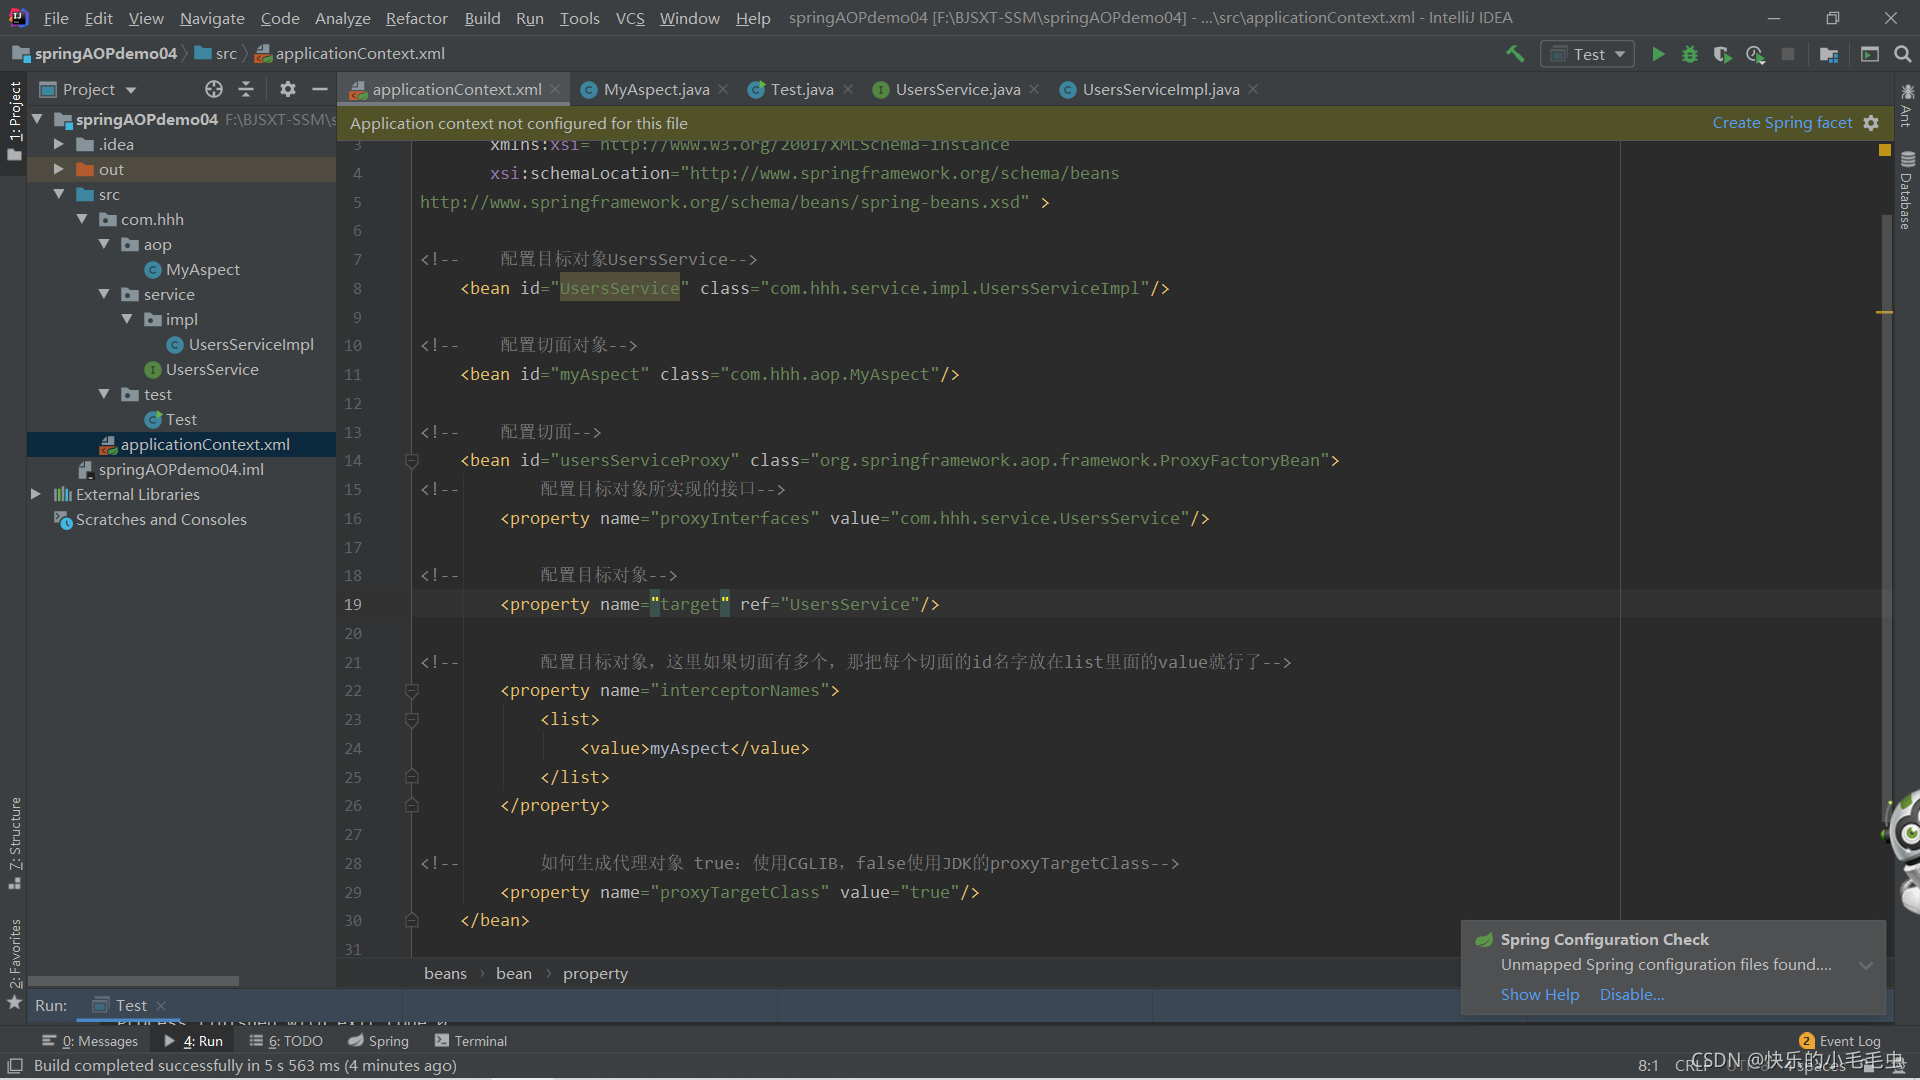The image size is (1920, 1080).
Task: Click the Debug bug icon
Action: pos(1690,54)
